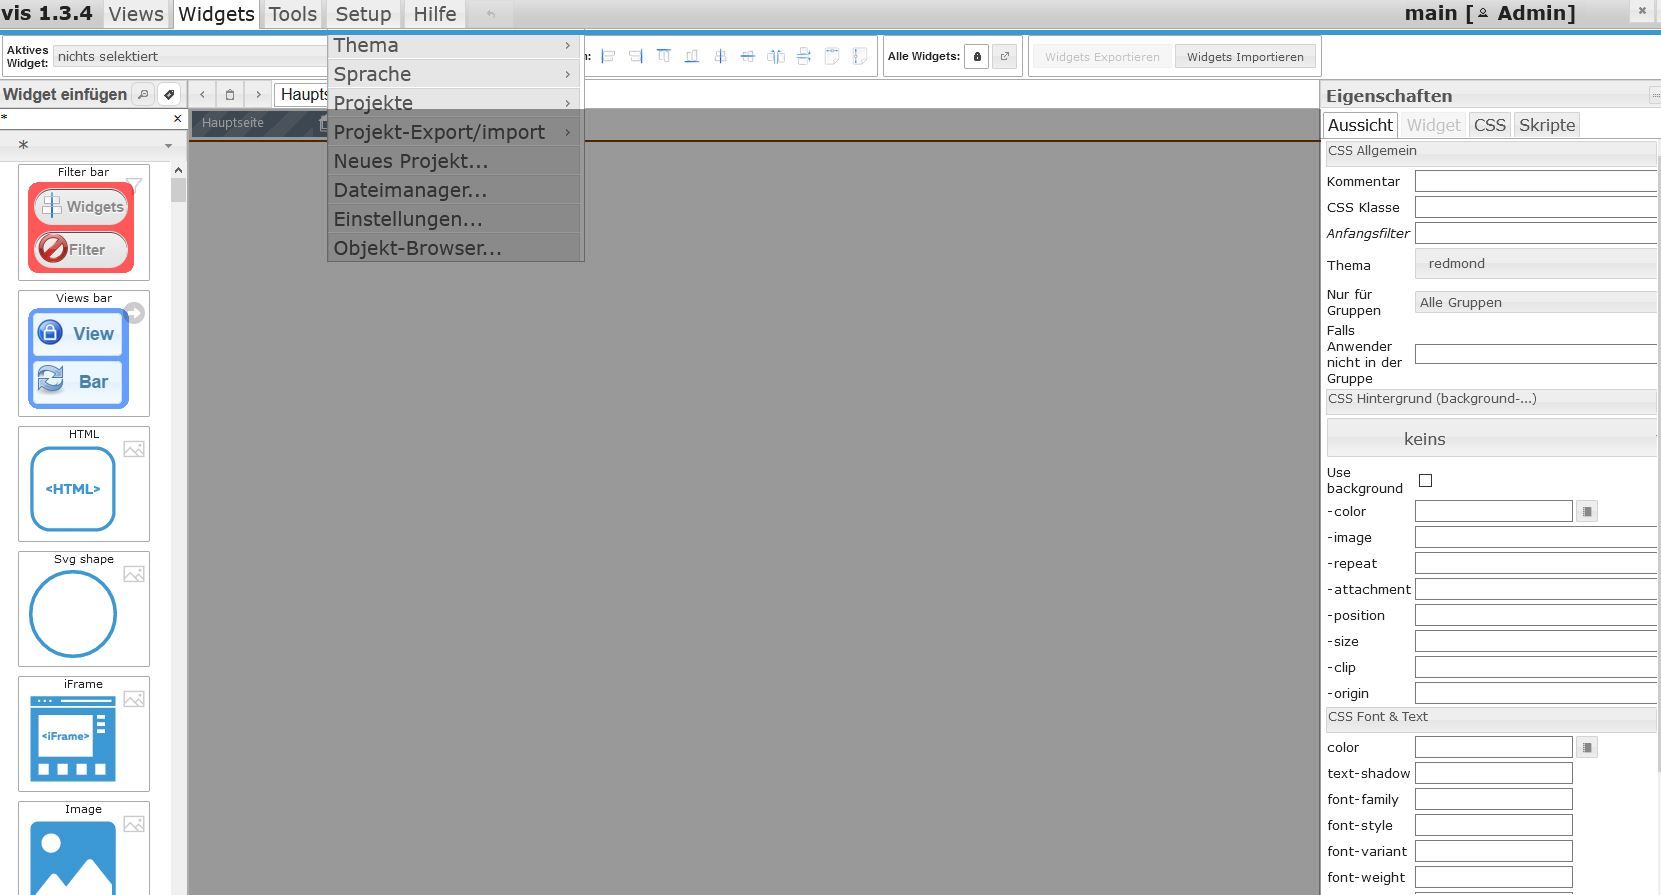Click the Kommentar input field
This screenshot has height=895, width=1661.
coord(1536,181)
